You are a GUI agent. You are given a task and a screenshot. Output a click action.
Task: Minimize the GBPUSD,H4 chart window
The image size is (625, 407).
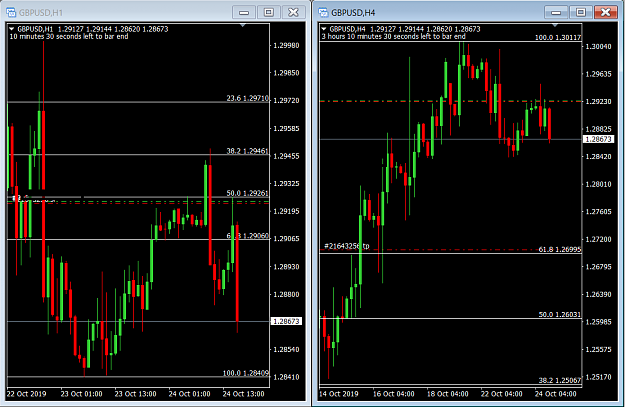[556, 12]
